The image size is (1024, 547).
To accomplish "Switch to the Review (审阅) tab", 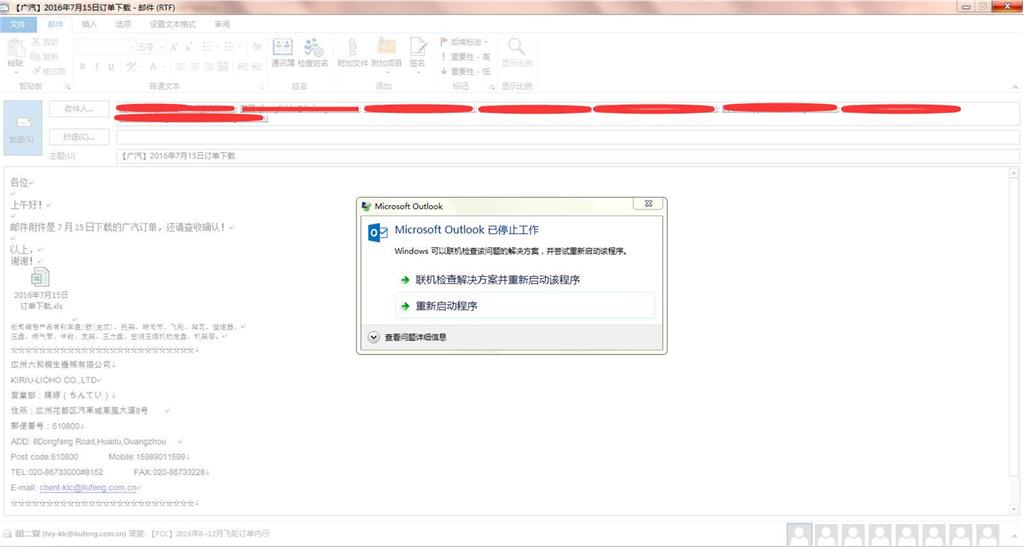I will tap(222, 24).
